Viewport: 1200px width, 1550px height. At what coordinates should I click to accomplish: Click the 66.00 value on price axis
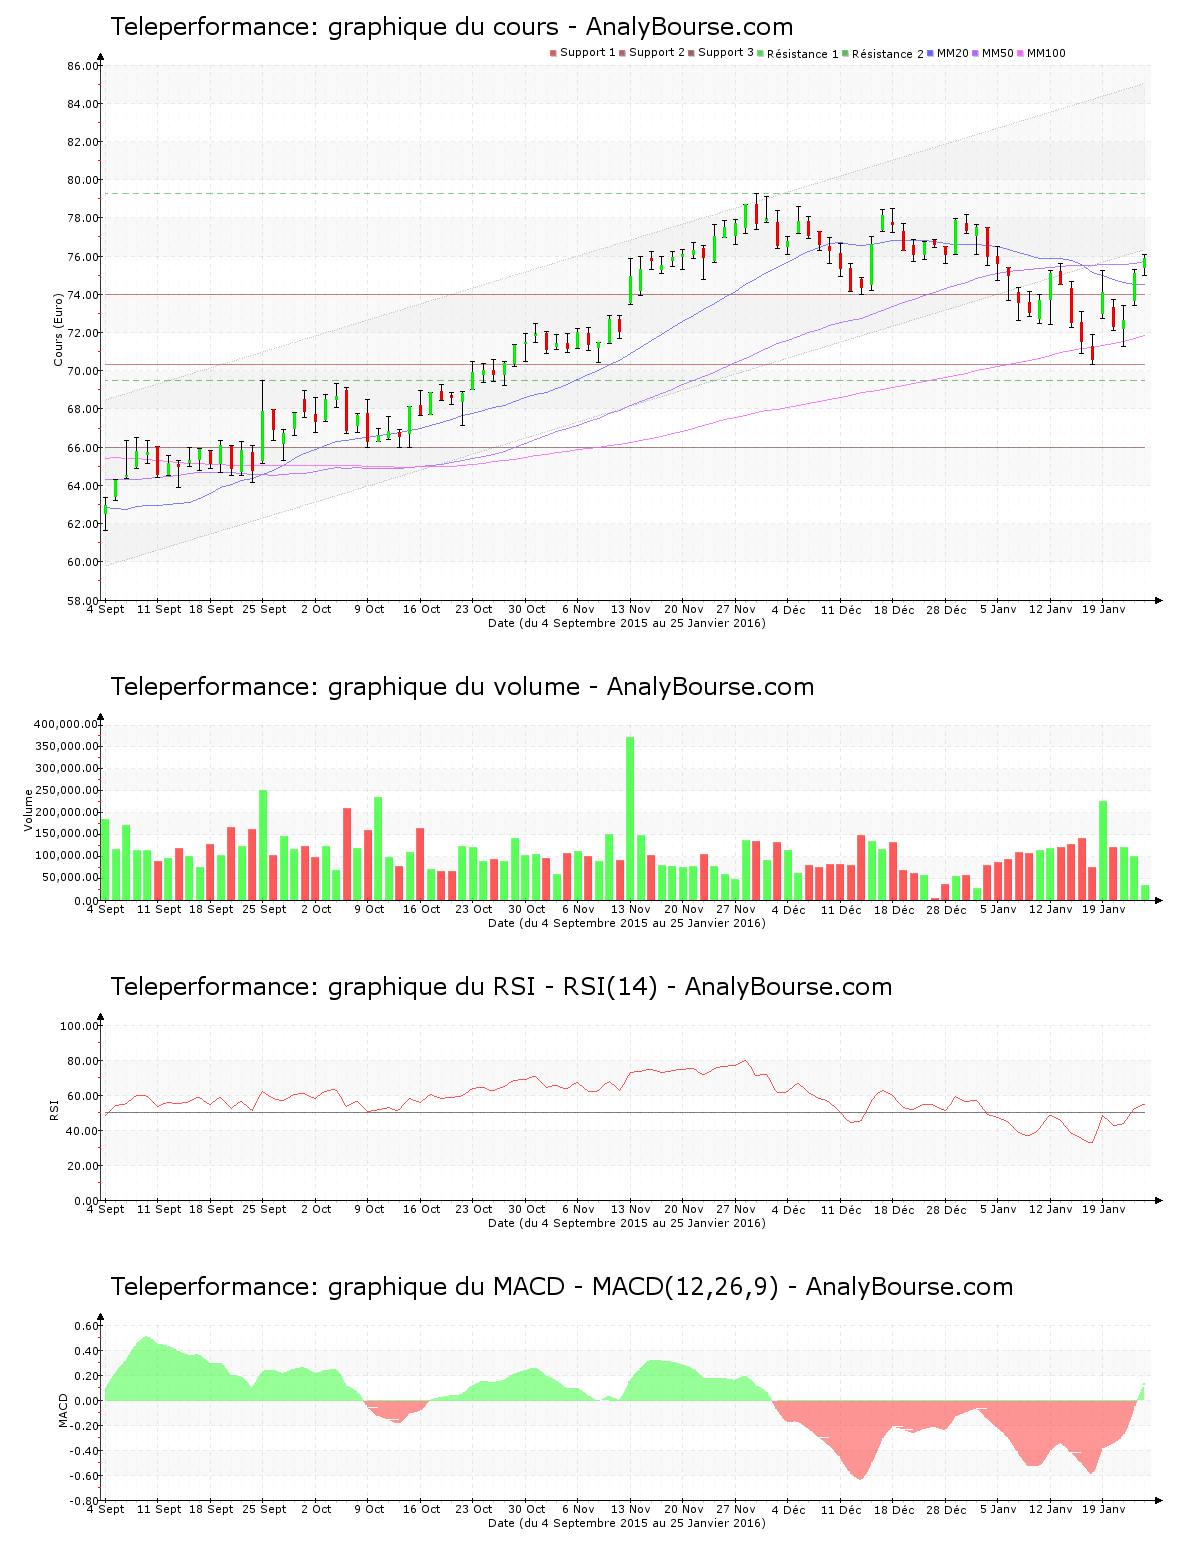83,448
